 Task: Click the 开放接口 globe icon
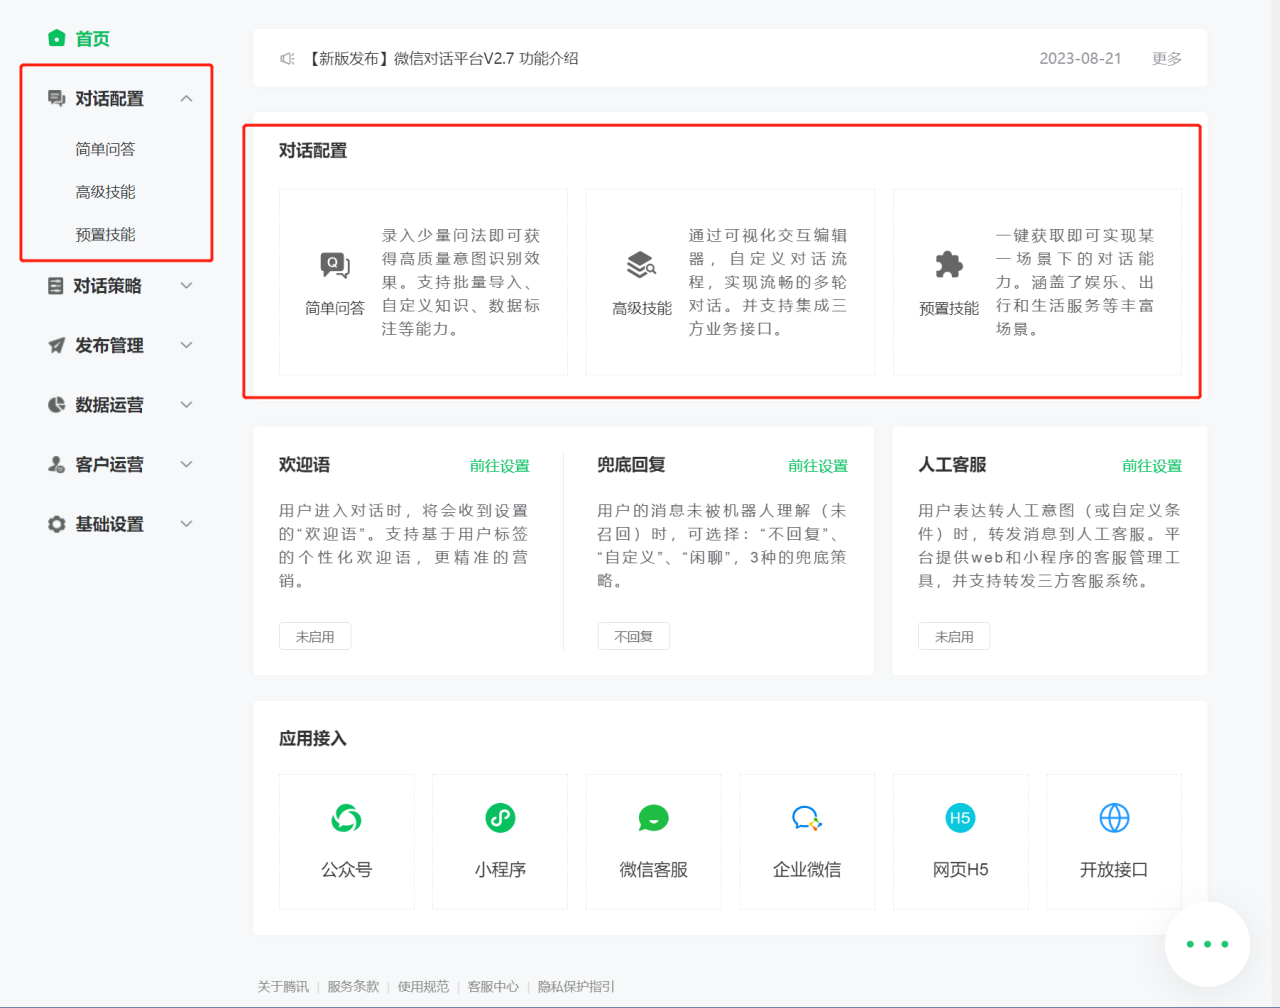pos(1114,819)
